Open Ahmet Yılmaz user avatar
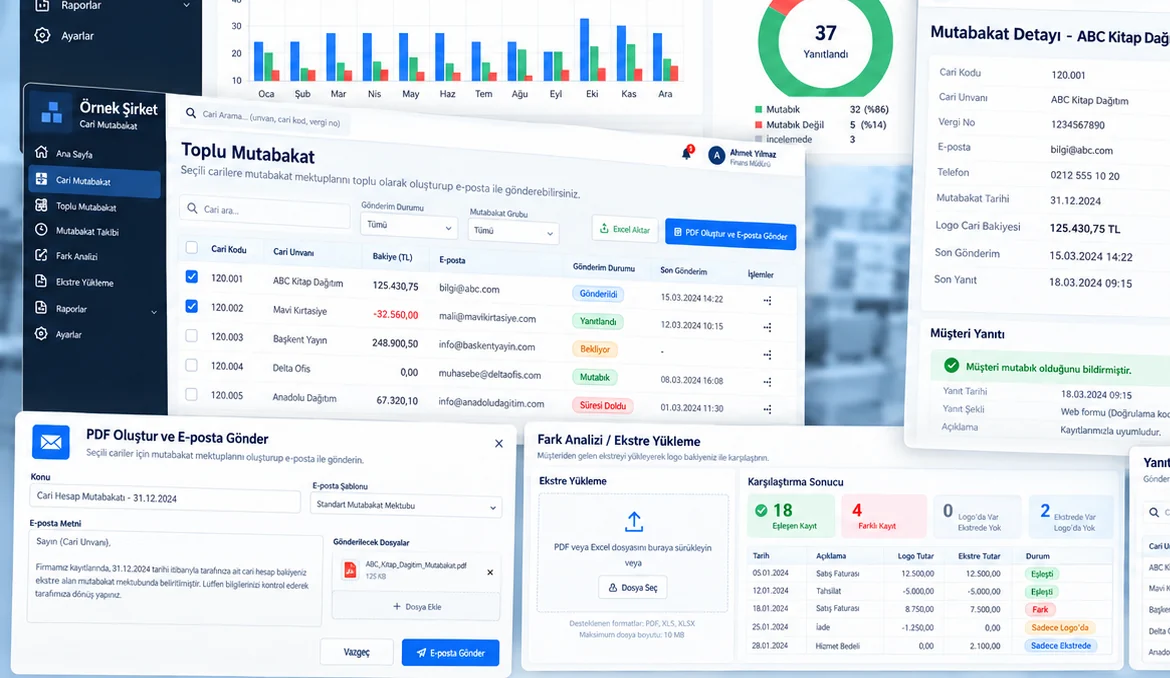1170x678 pixels. tap(716, 155)
